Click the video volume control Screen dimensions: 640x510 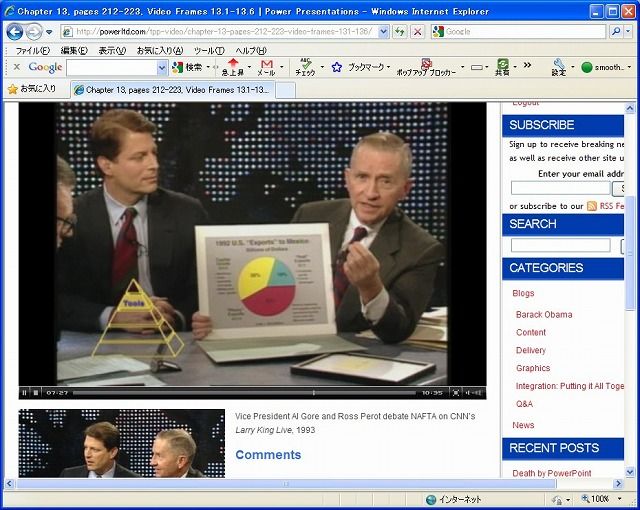click(x=473, y=392)
